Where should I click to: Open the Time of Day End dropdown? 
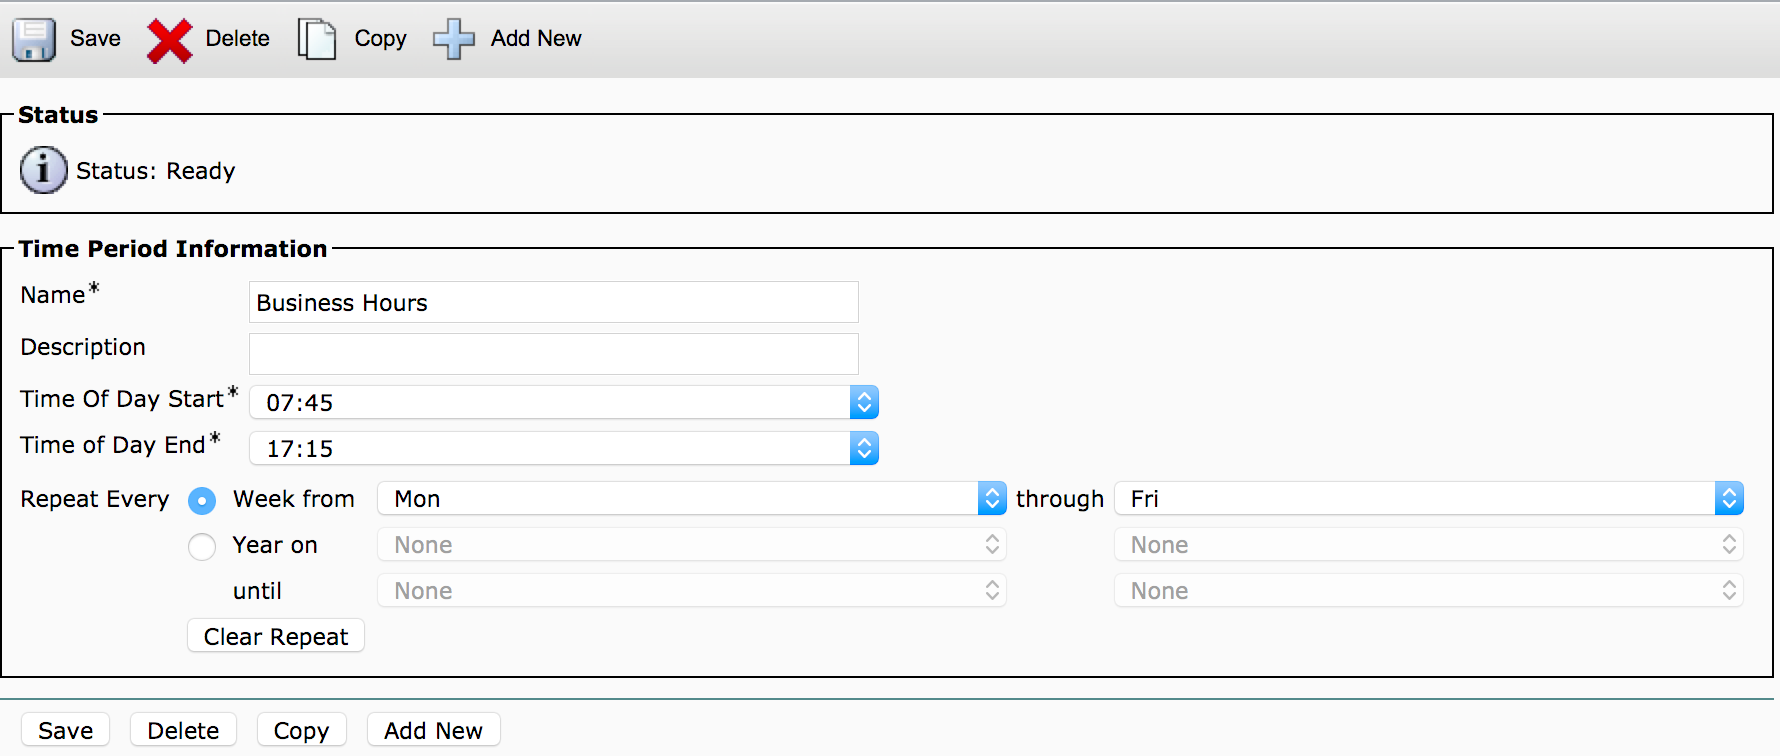(563, 448)
